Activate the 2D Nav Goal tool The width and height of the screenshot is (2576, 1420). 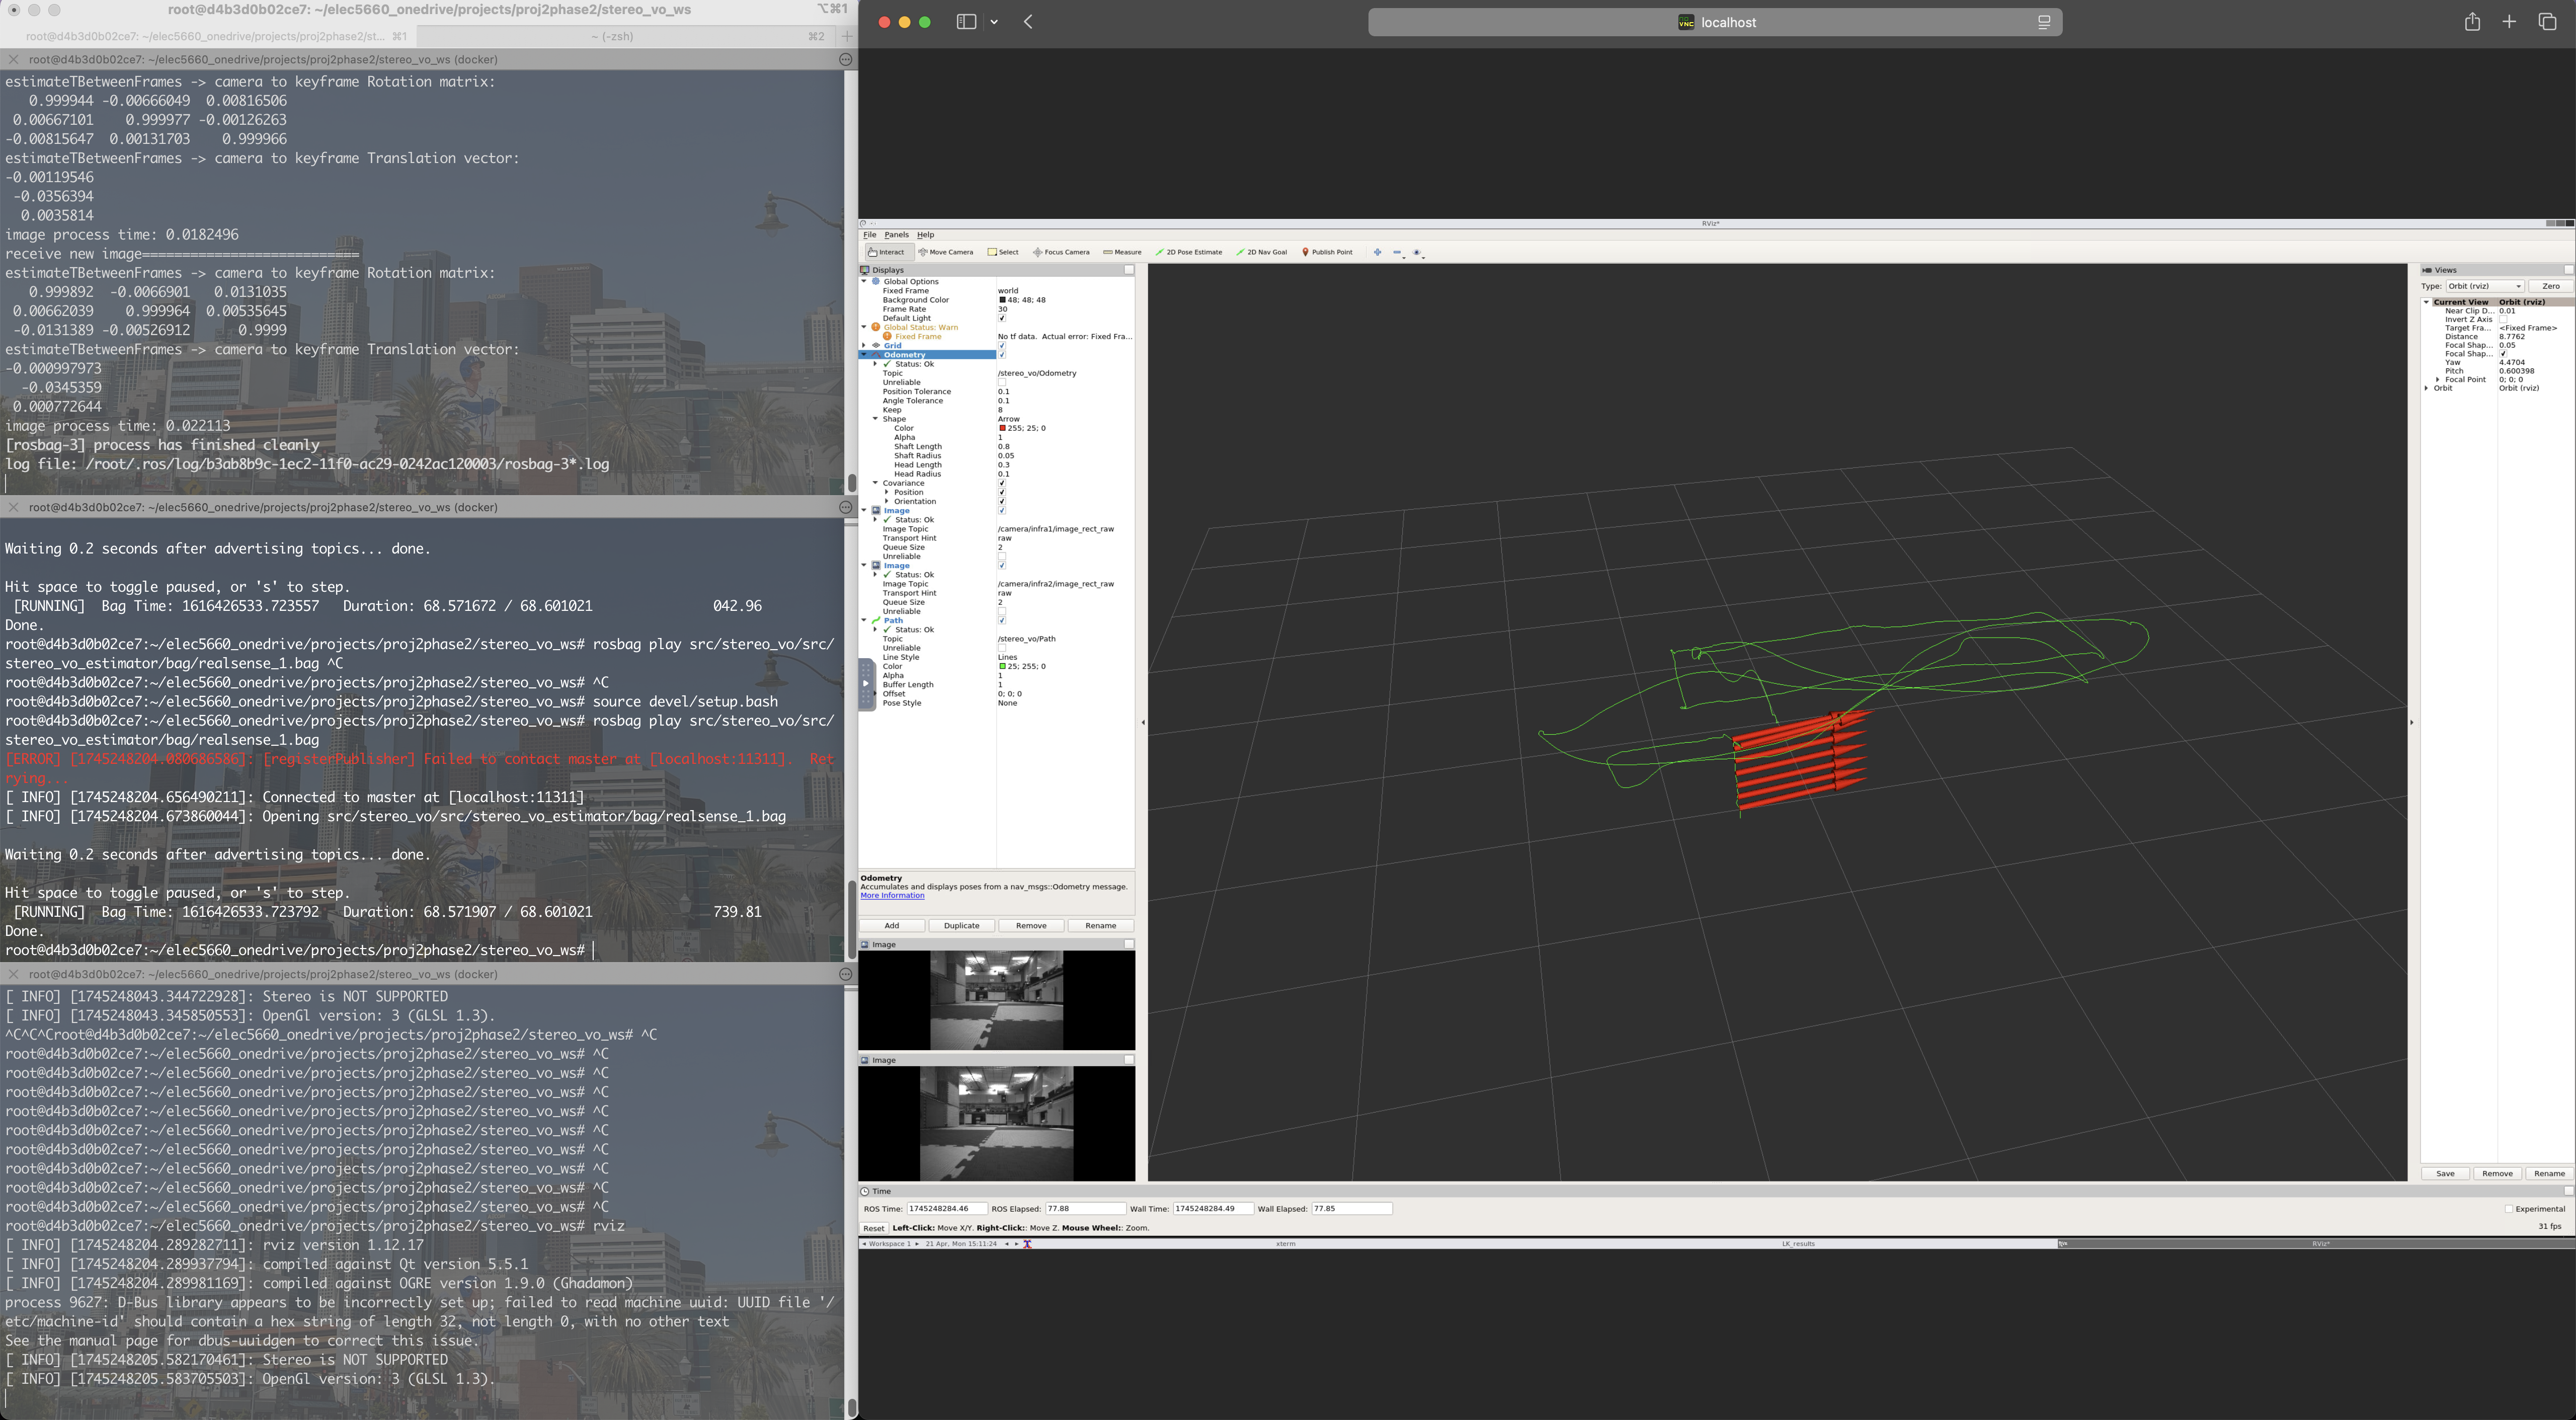1261,252
